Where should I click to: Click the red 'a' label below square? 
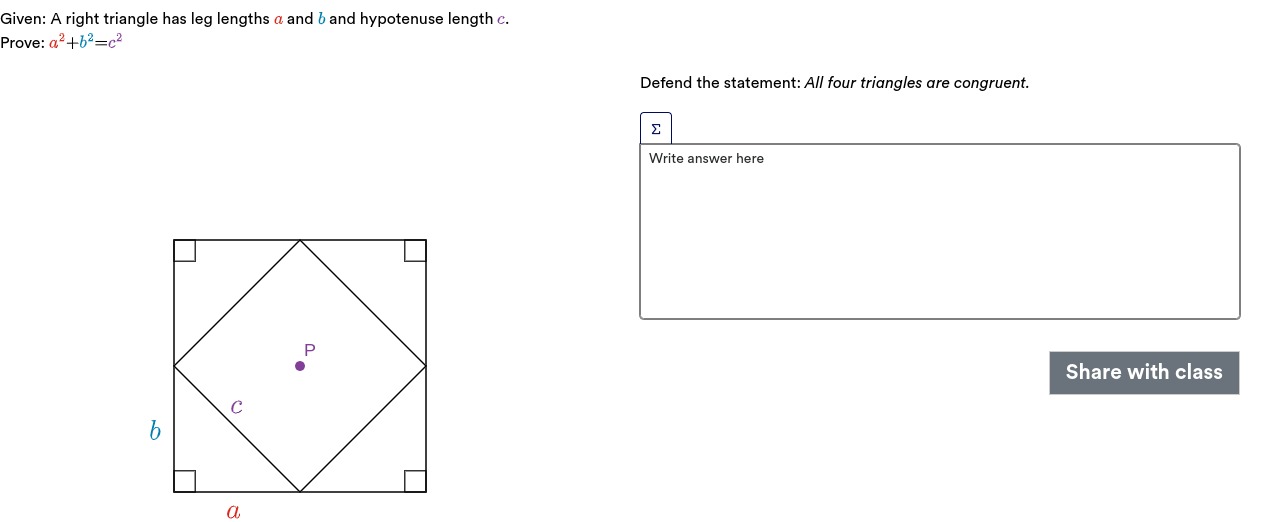click(233, 512)
